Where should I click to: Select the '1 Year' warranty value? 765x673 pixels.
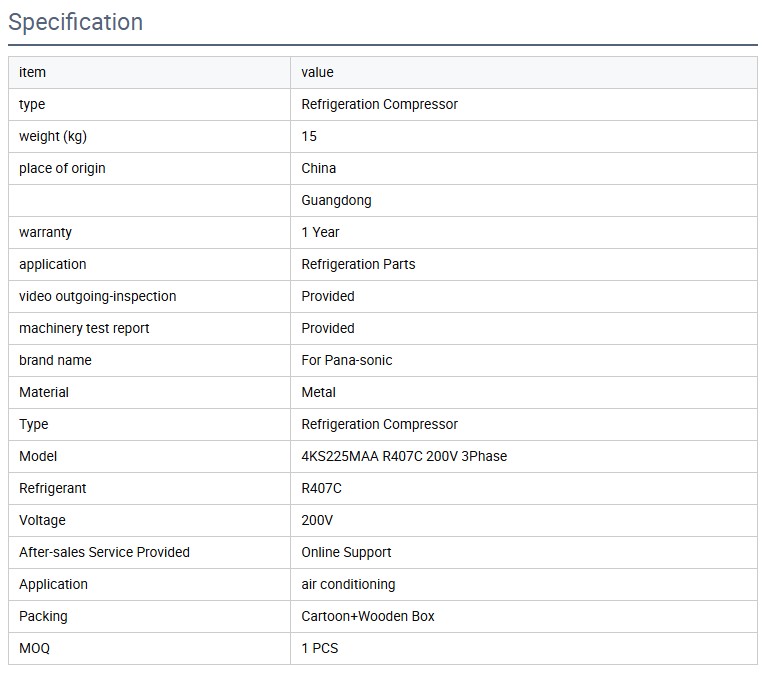click(x=320, y=232)
